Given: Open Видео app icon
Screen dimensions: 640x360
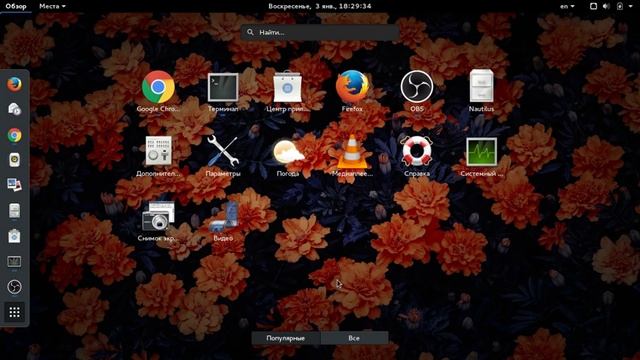Looking at the screenshot, I should point(223,216).
